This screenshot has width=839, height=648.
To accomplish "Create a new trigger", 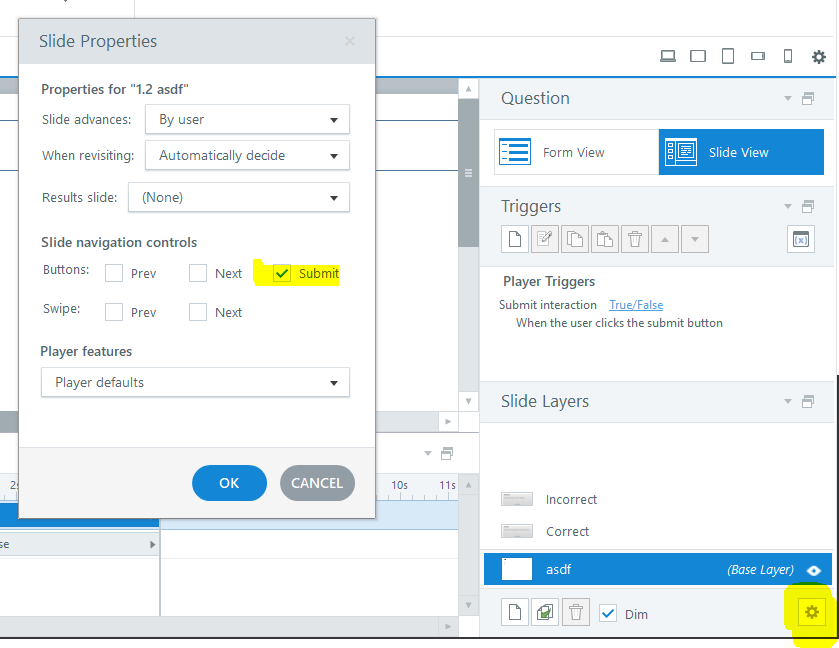I will click(515, 239).
